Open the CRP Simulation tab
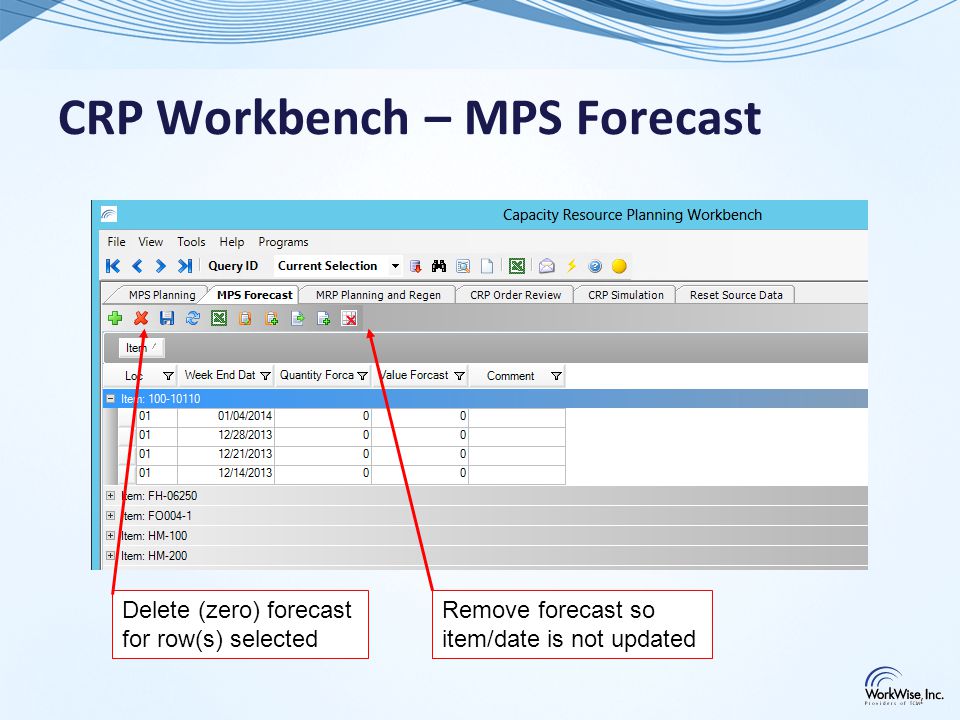 pyautogui.click(x=626, y=294)
